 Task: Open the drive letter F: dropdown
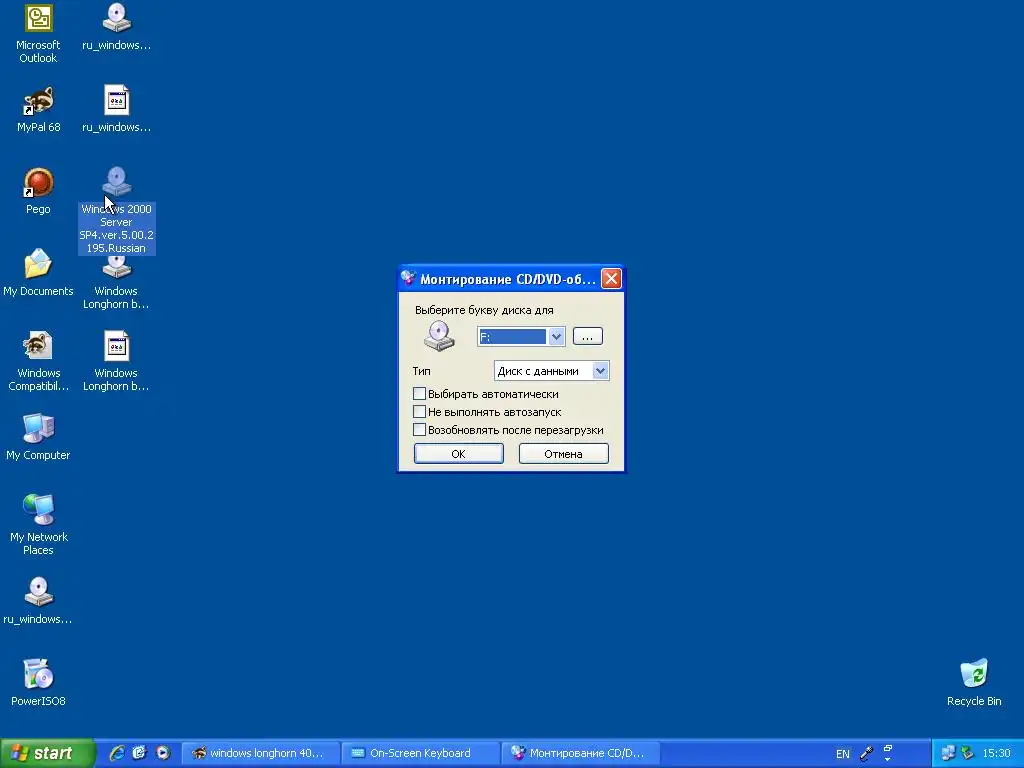pos(556,337)
